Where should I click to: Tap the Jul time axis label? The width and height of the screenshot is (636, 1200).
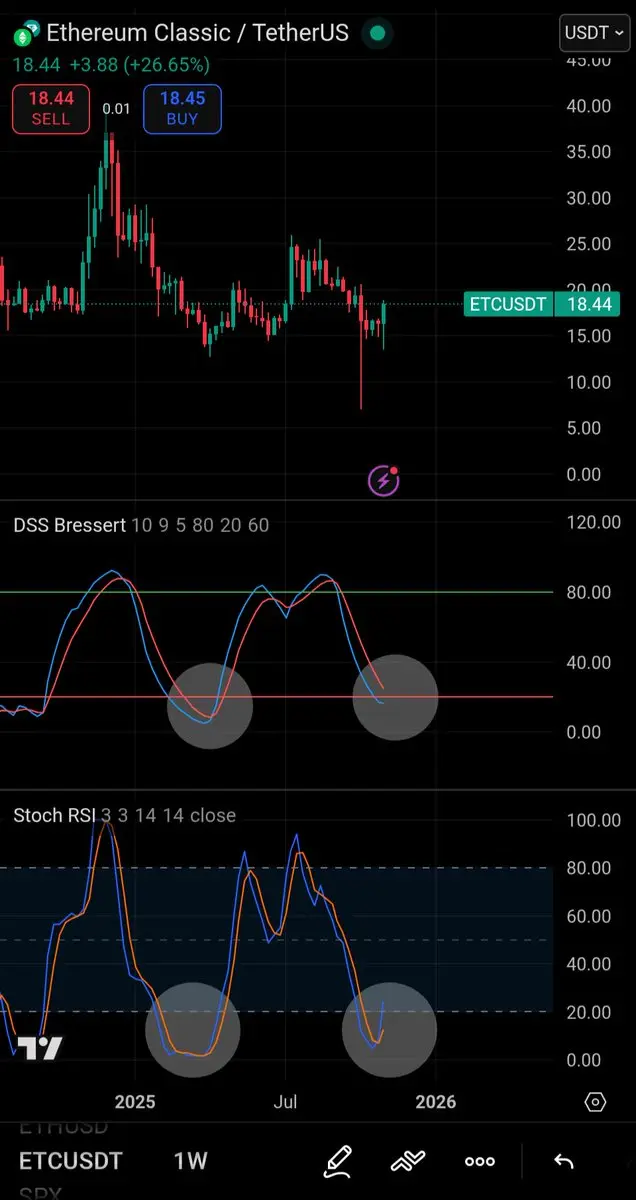287,1102
